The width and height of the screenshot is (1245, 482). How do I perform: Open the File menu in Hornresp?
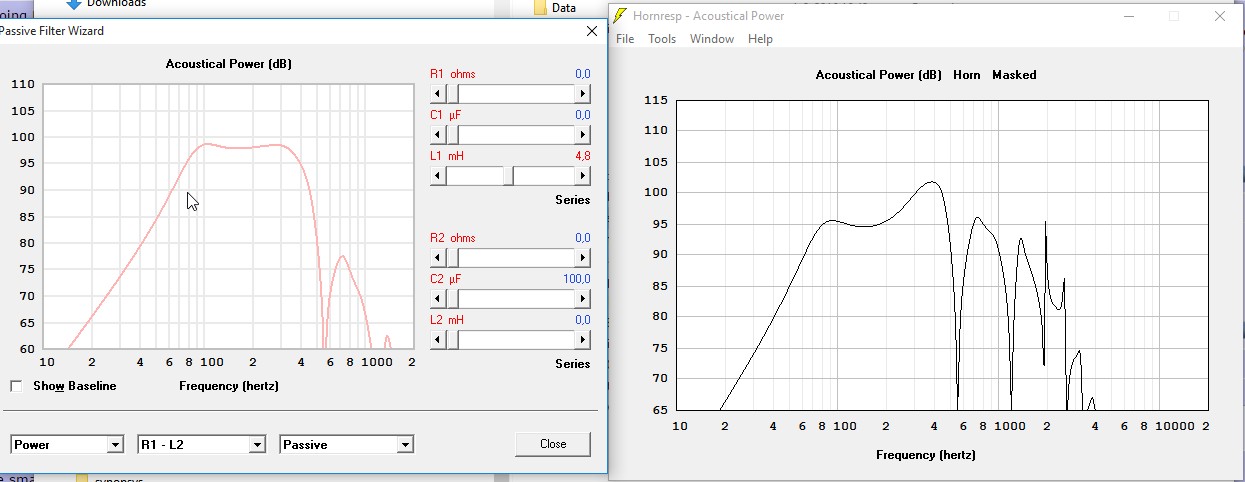[625, 39]
